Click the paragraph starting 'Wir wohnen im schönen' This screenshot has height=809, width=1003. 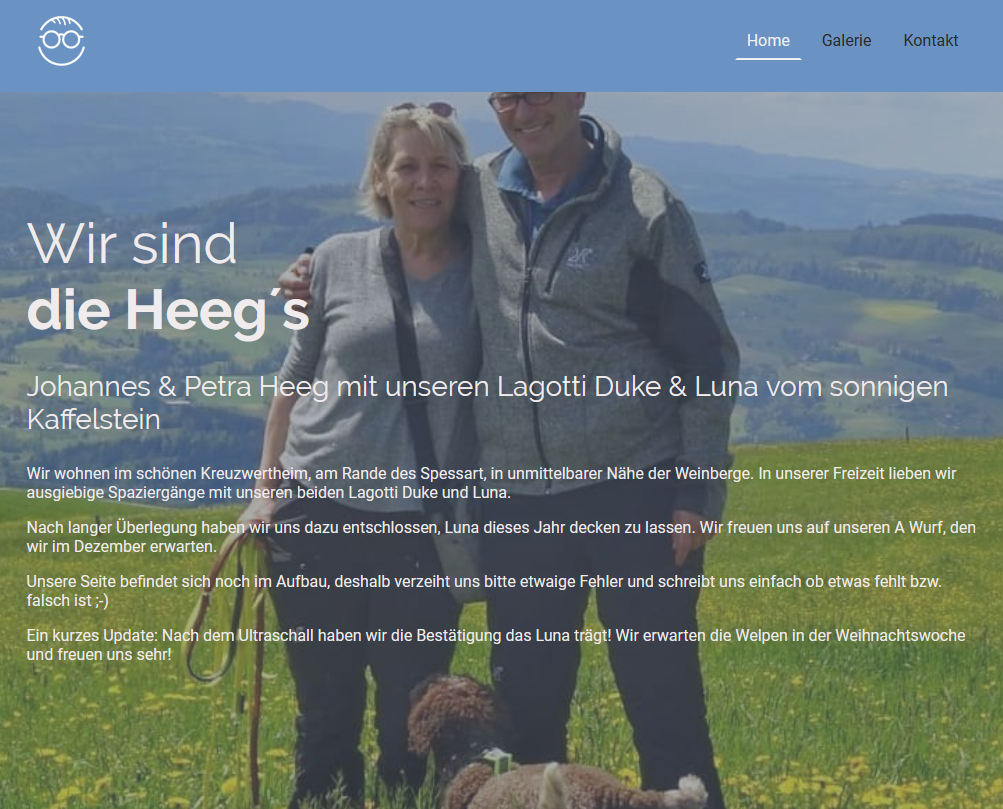tap(491, 483)
